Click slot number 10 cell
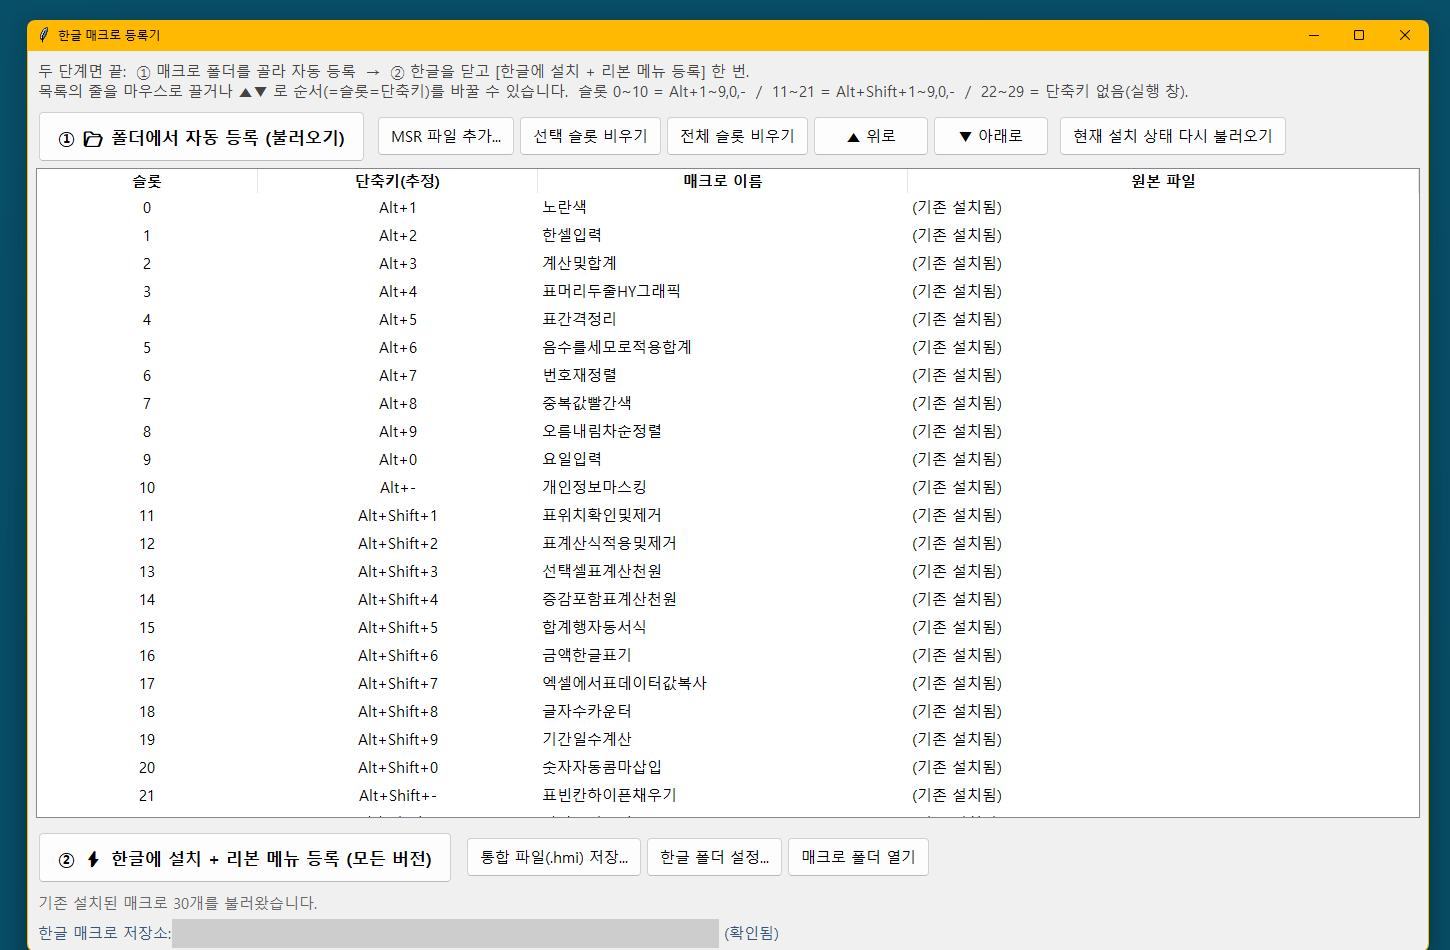 coord(147,488)
